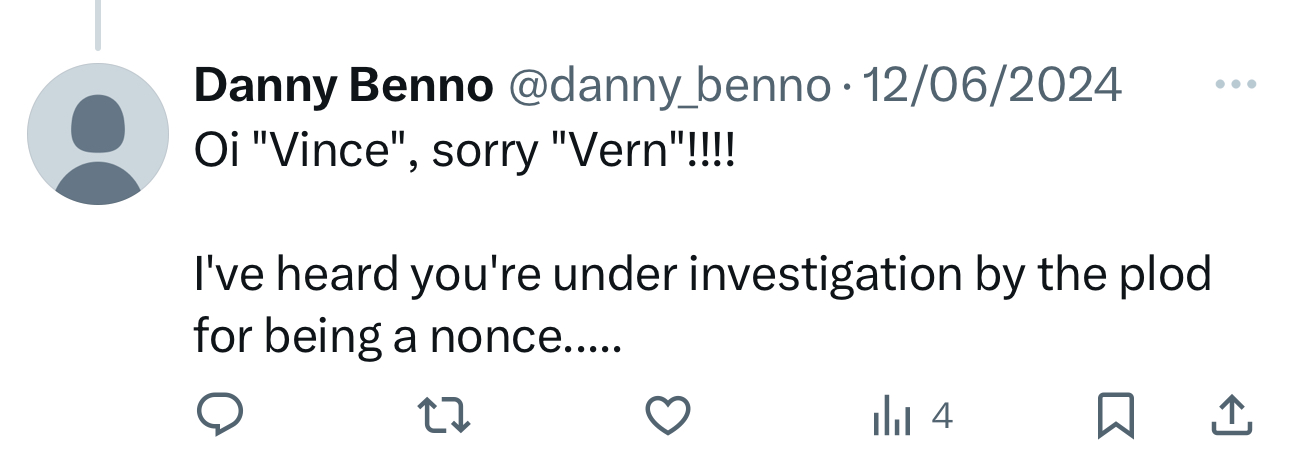The width and height of the screenshot is (1290, 460).
Task: Open the Danny Benno display name link
Action: [344, 87]
